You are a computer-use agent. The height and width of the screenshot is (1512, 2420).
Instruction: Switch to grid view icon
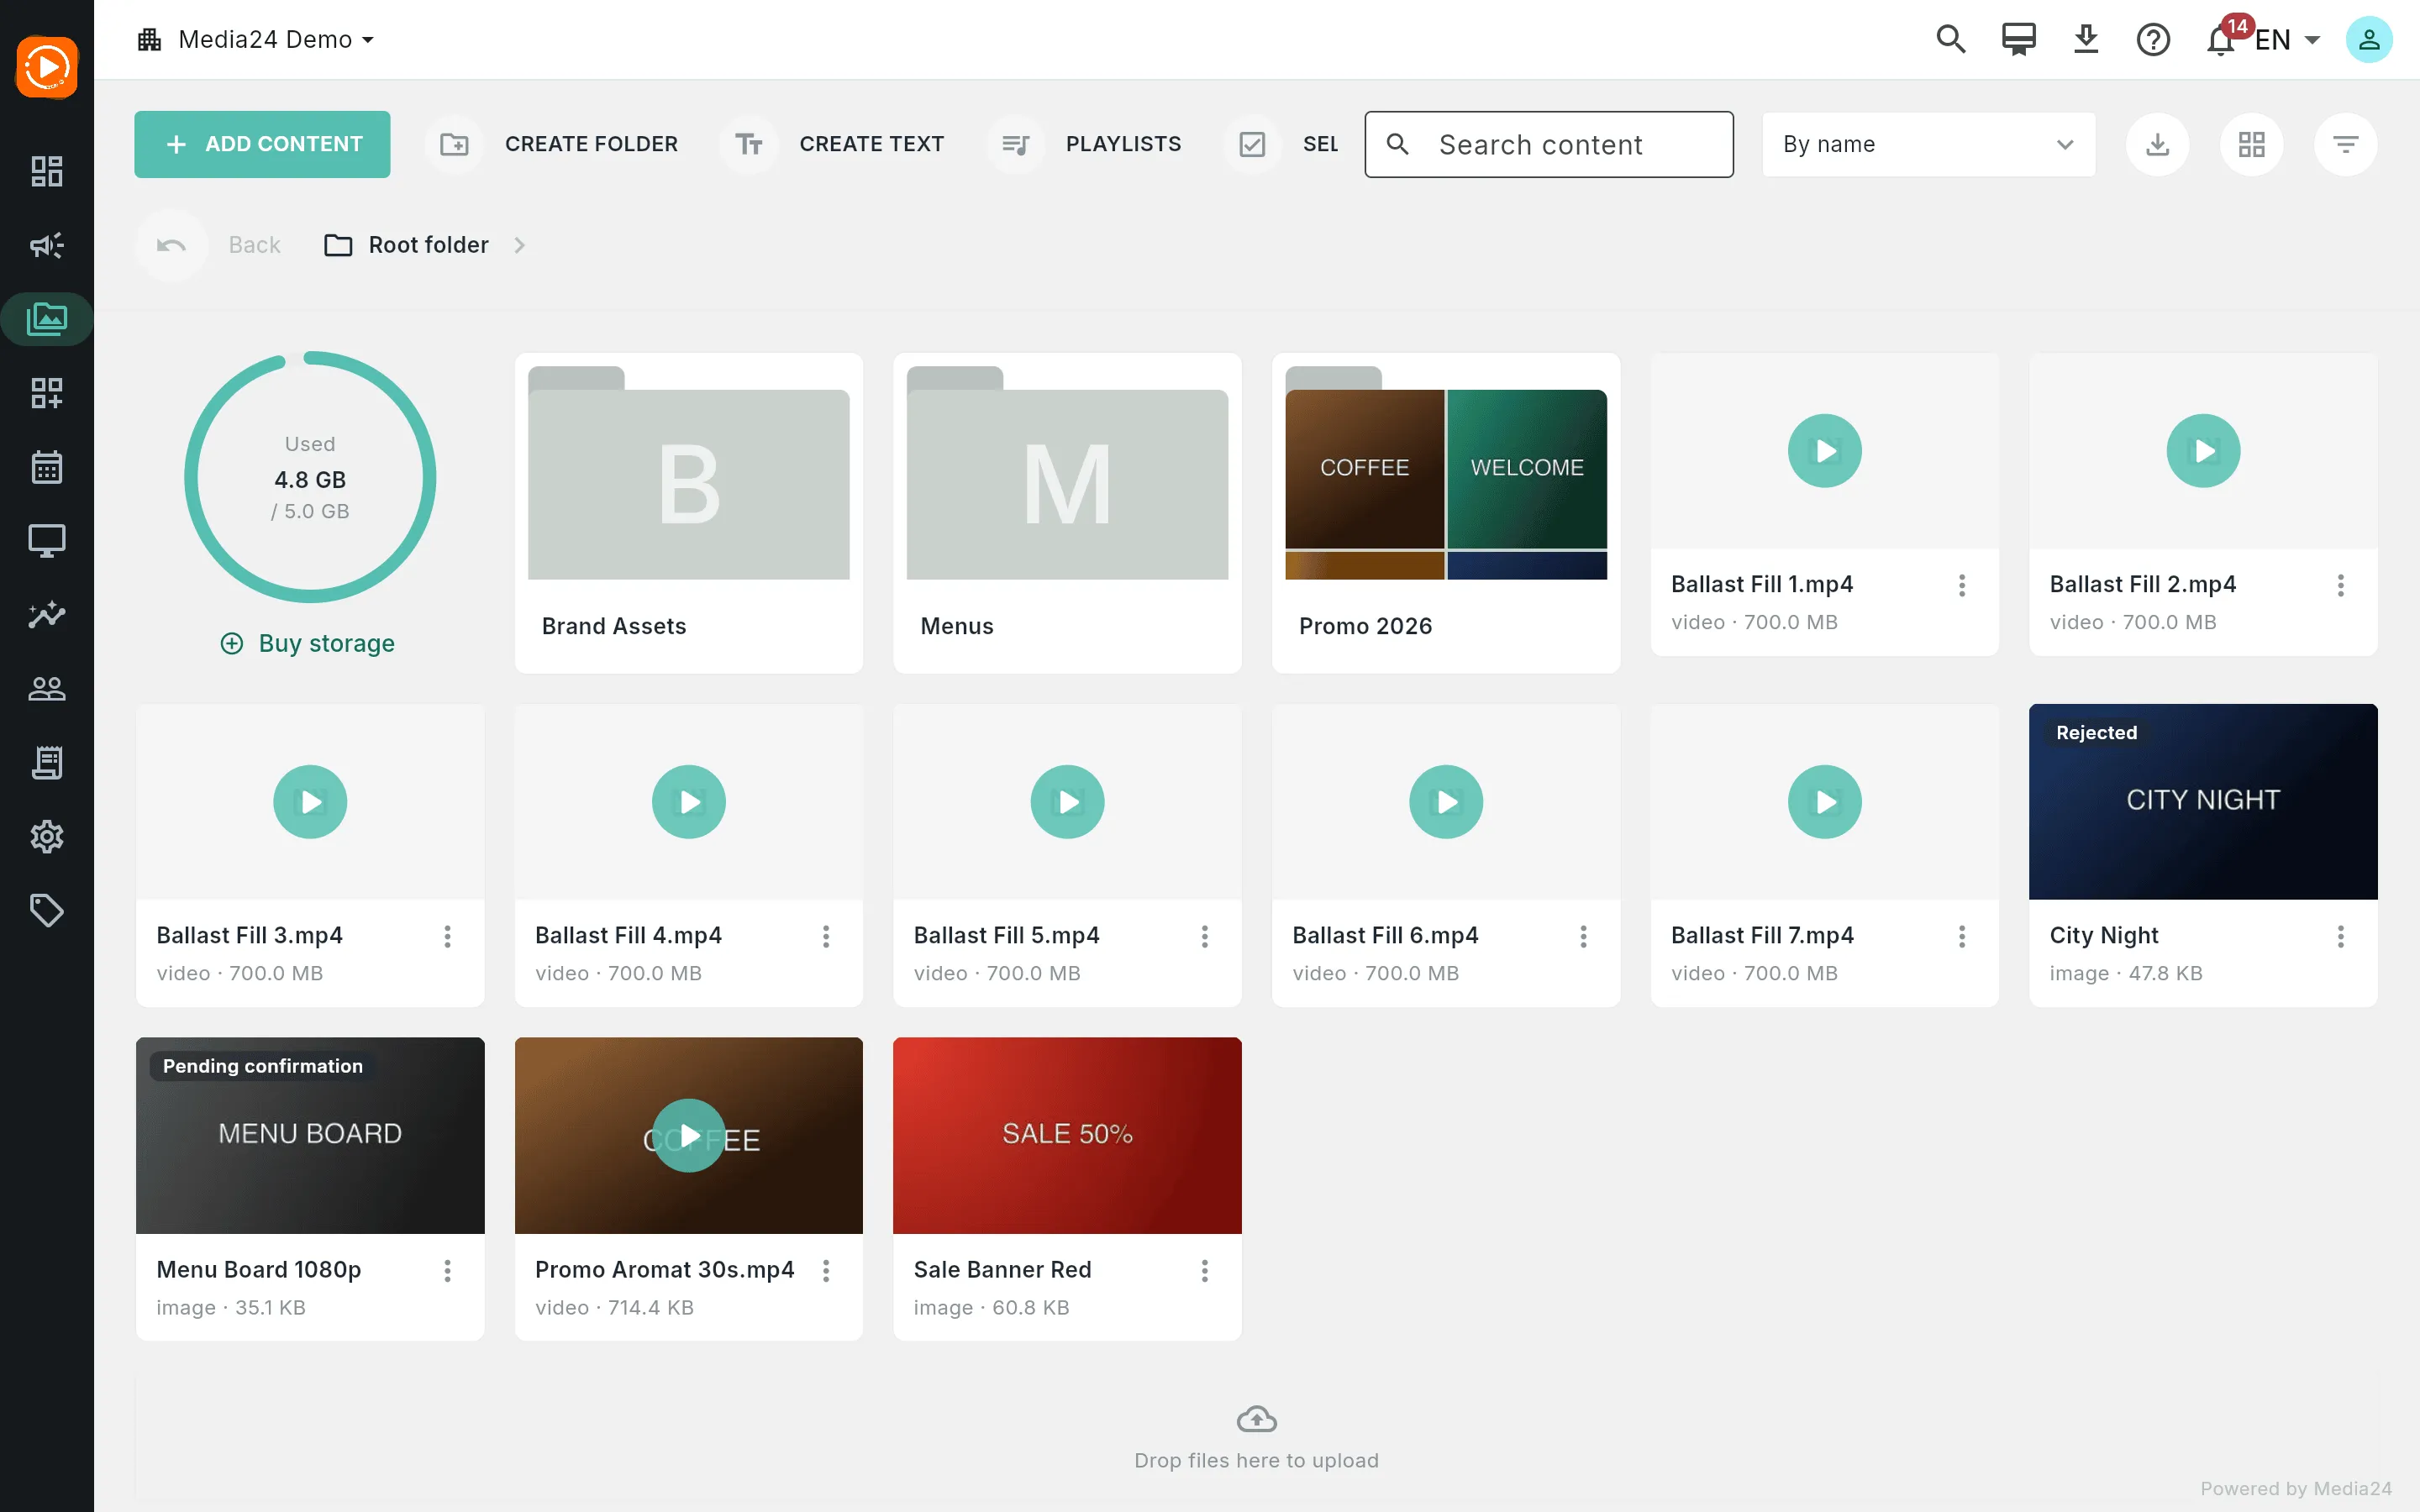tap(2251, 144)
